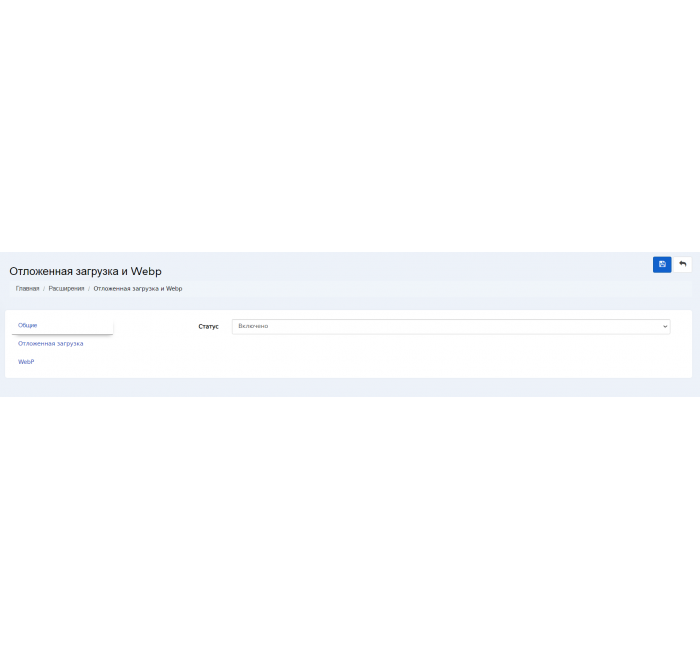Click the blue save floppy-disk button
This screenshot has width=700, height=650.
point(662,264)
